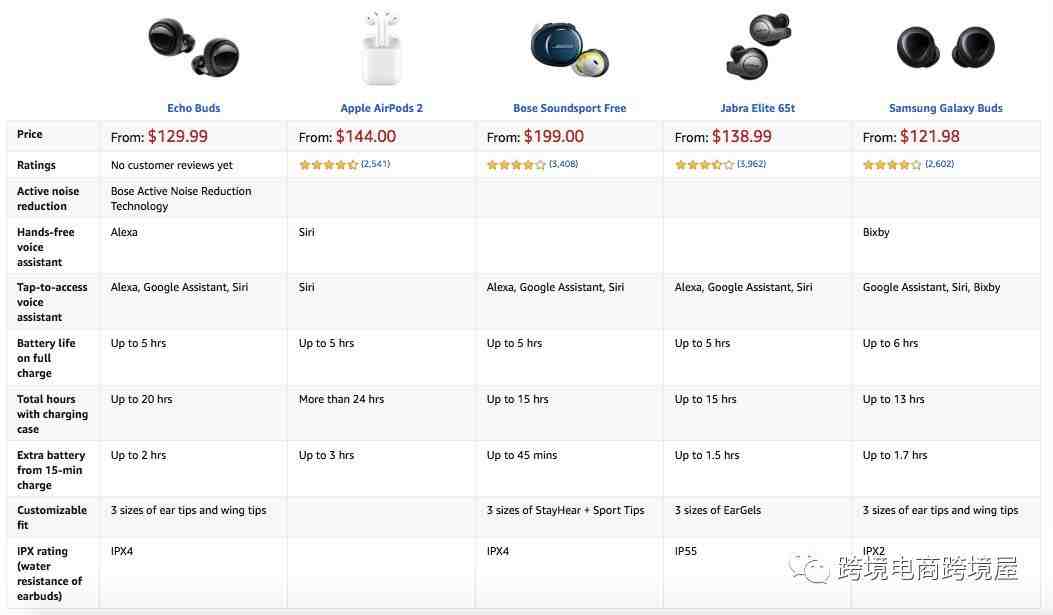This screenshot has height=615, width=1053.
Task: Click the Echo Buds $129.99 price
Action: click(178, 136)
